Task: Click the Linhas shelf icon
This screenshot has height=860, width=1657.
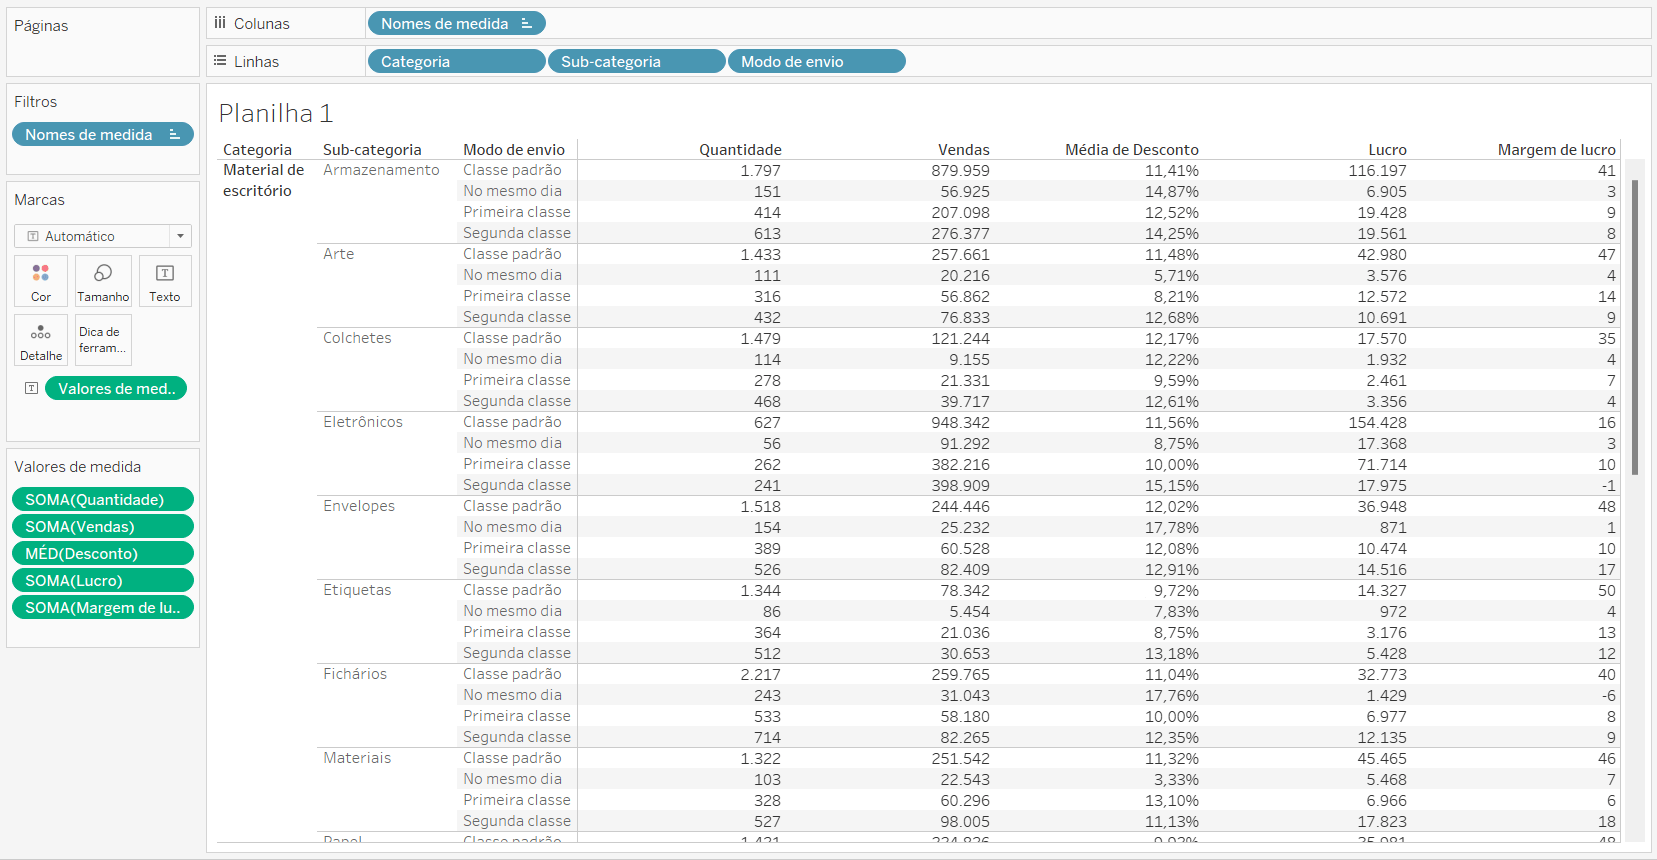Action: pyautogui.click(x=220, y=61)
